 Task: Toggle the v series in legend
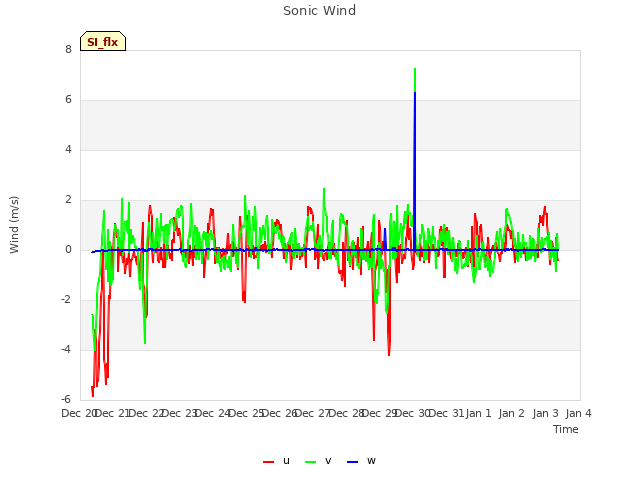[x=318, y=461]
